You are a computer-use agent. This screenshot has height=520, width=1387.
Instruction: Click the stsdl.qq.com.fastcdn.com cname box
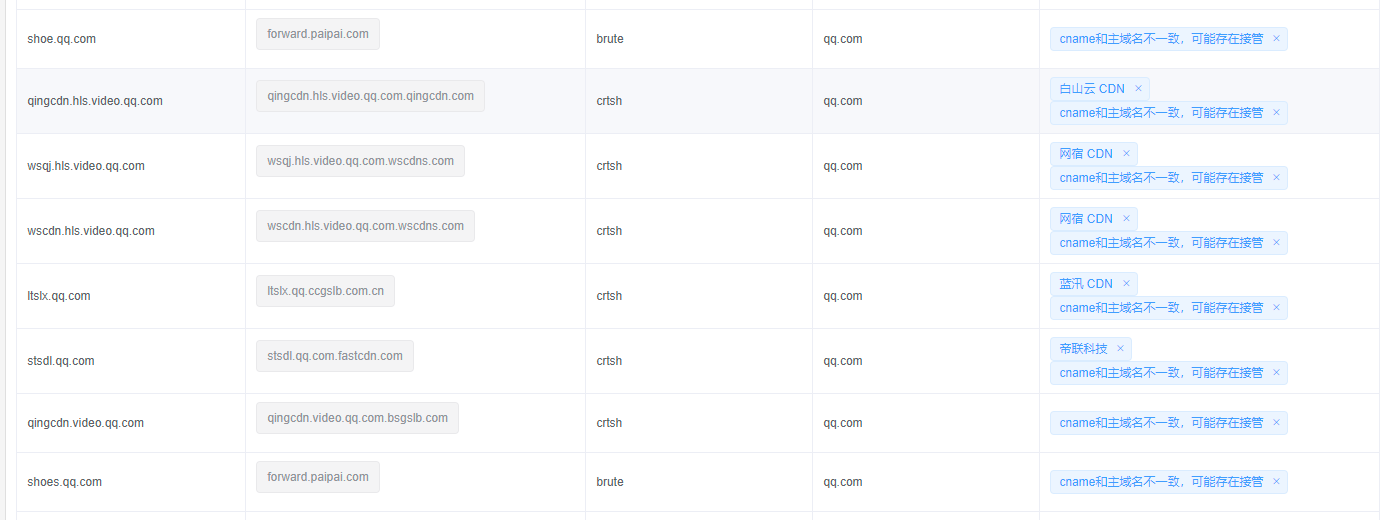pos(335,356)
